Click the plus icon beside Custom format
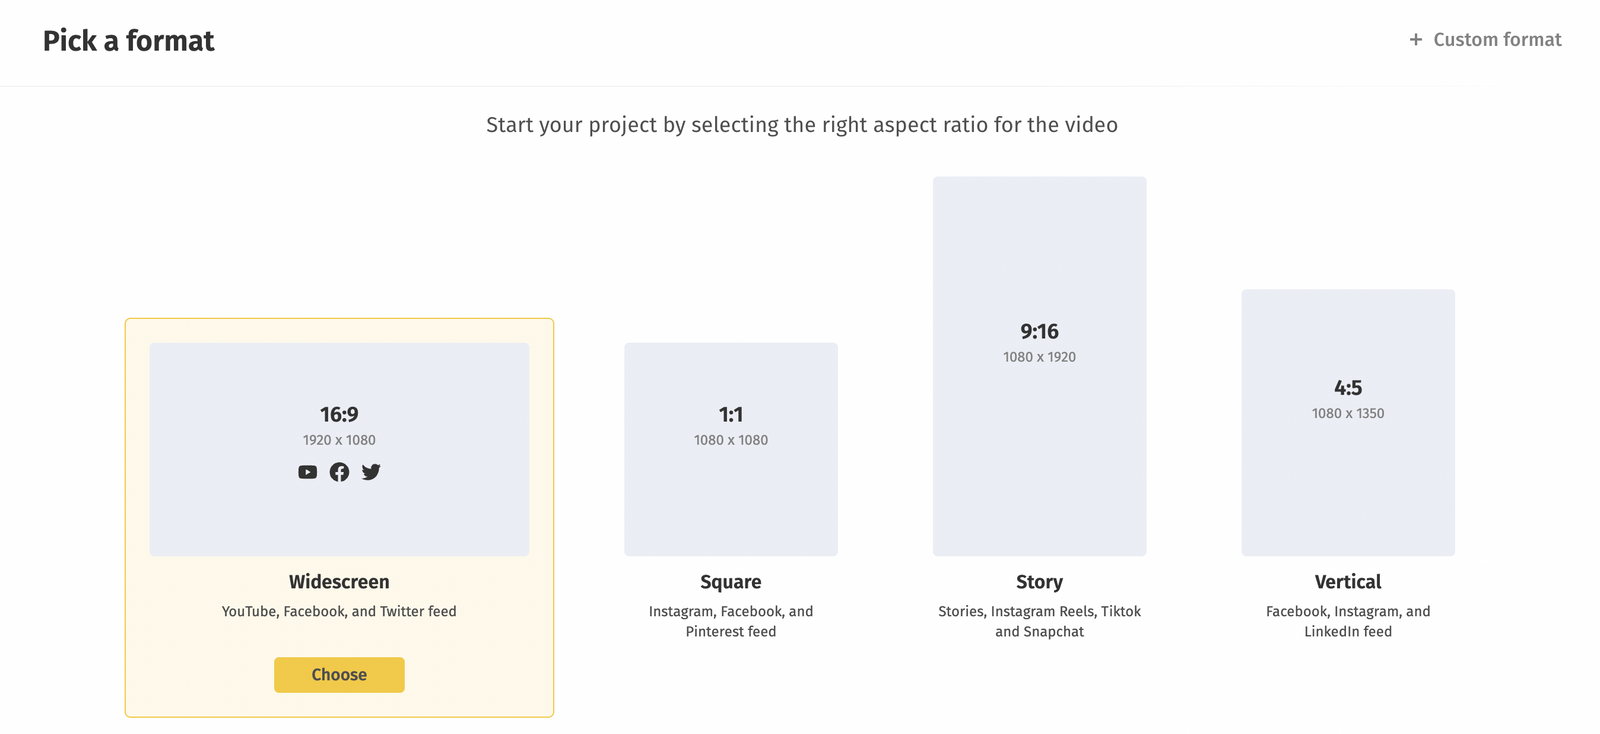The height and width of the screenshot is (734, 1600). pos(1415,40)
